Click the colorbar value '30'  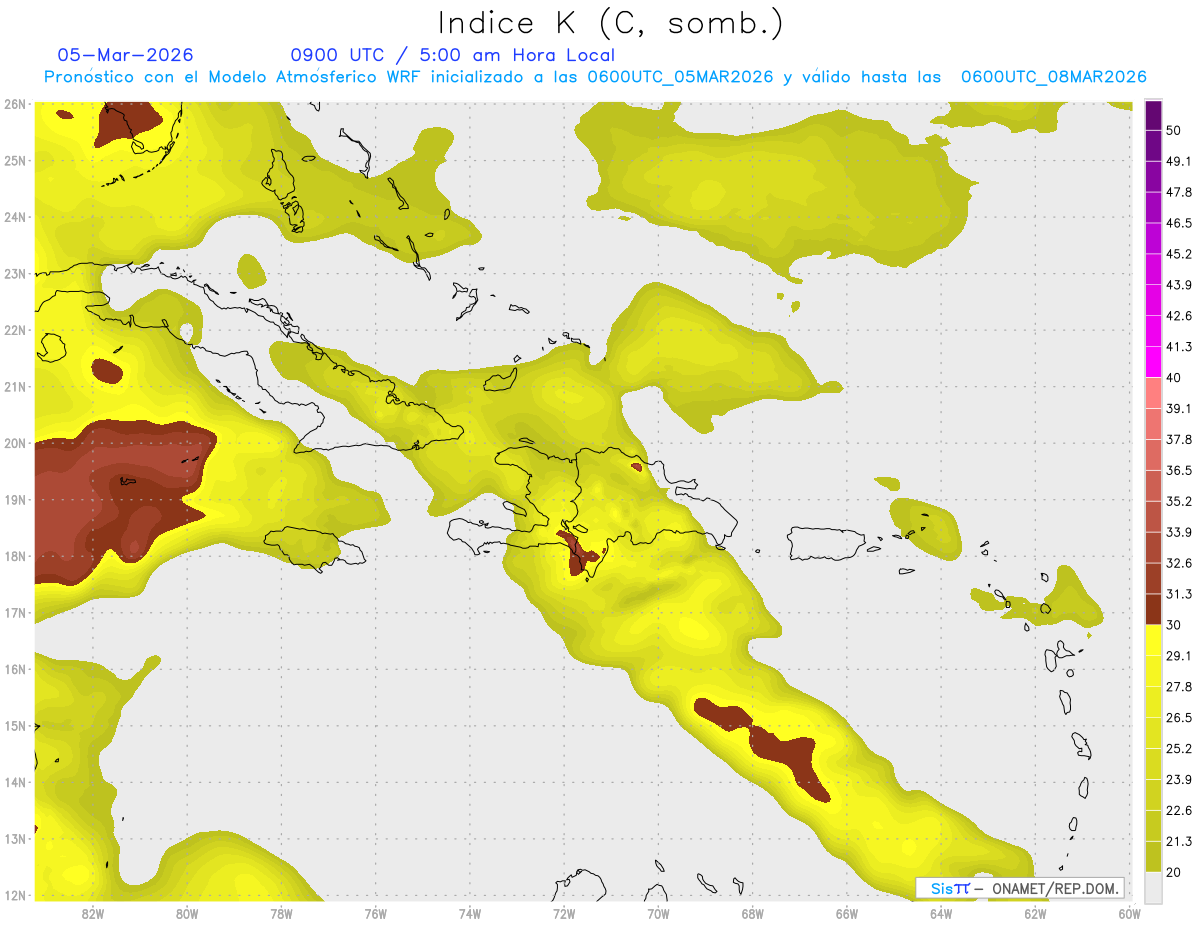coord(1175,625)
